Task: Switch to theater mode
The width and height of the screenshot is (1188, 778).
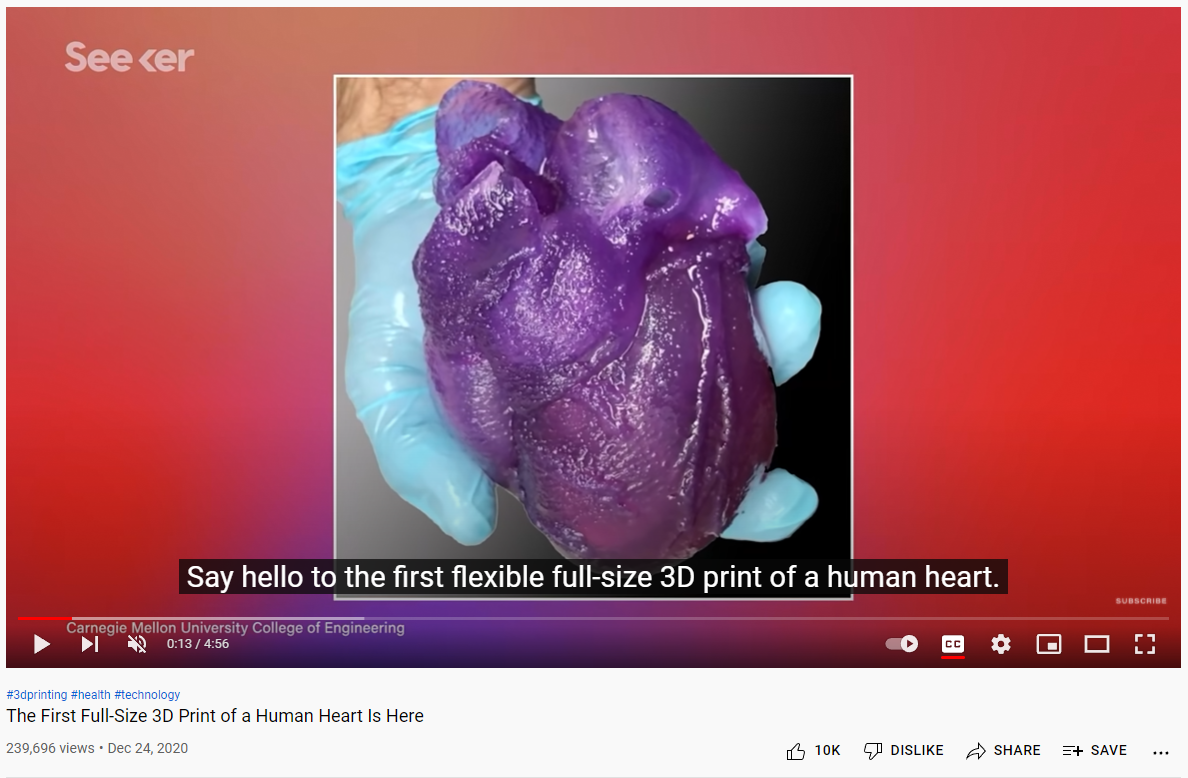Action: tap(1096, 645)
